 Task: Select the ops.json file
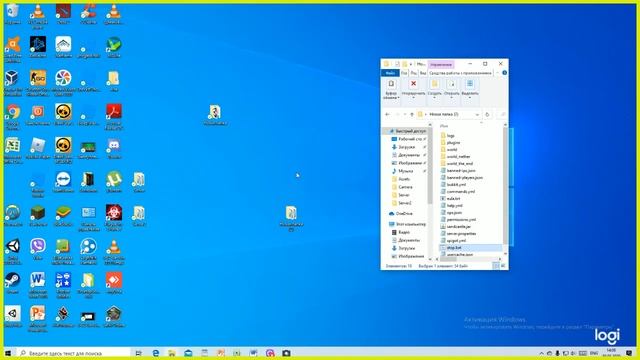click(451, 212)
